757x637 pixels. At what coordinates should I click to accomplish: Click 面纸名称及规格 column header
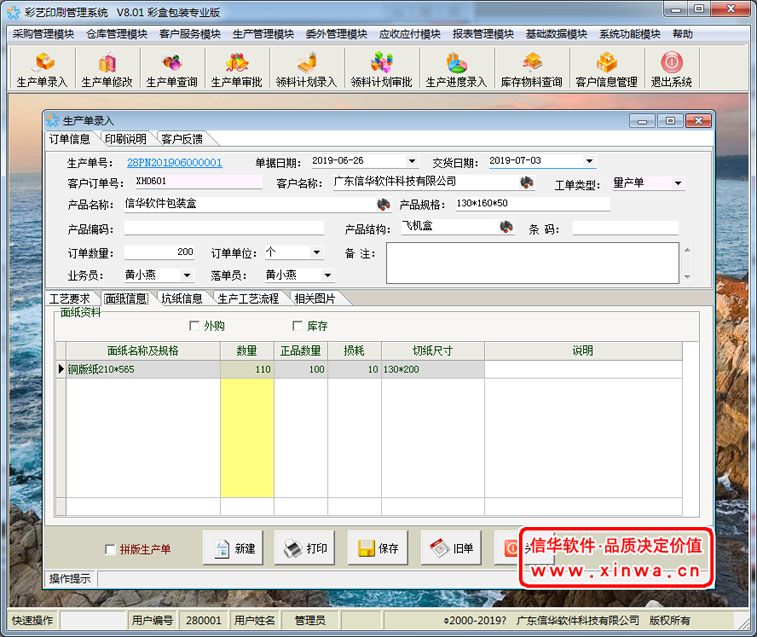pos(143,351)
